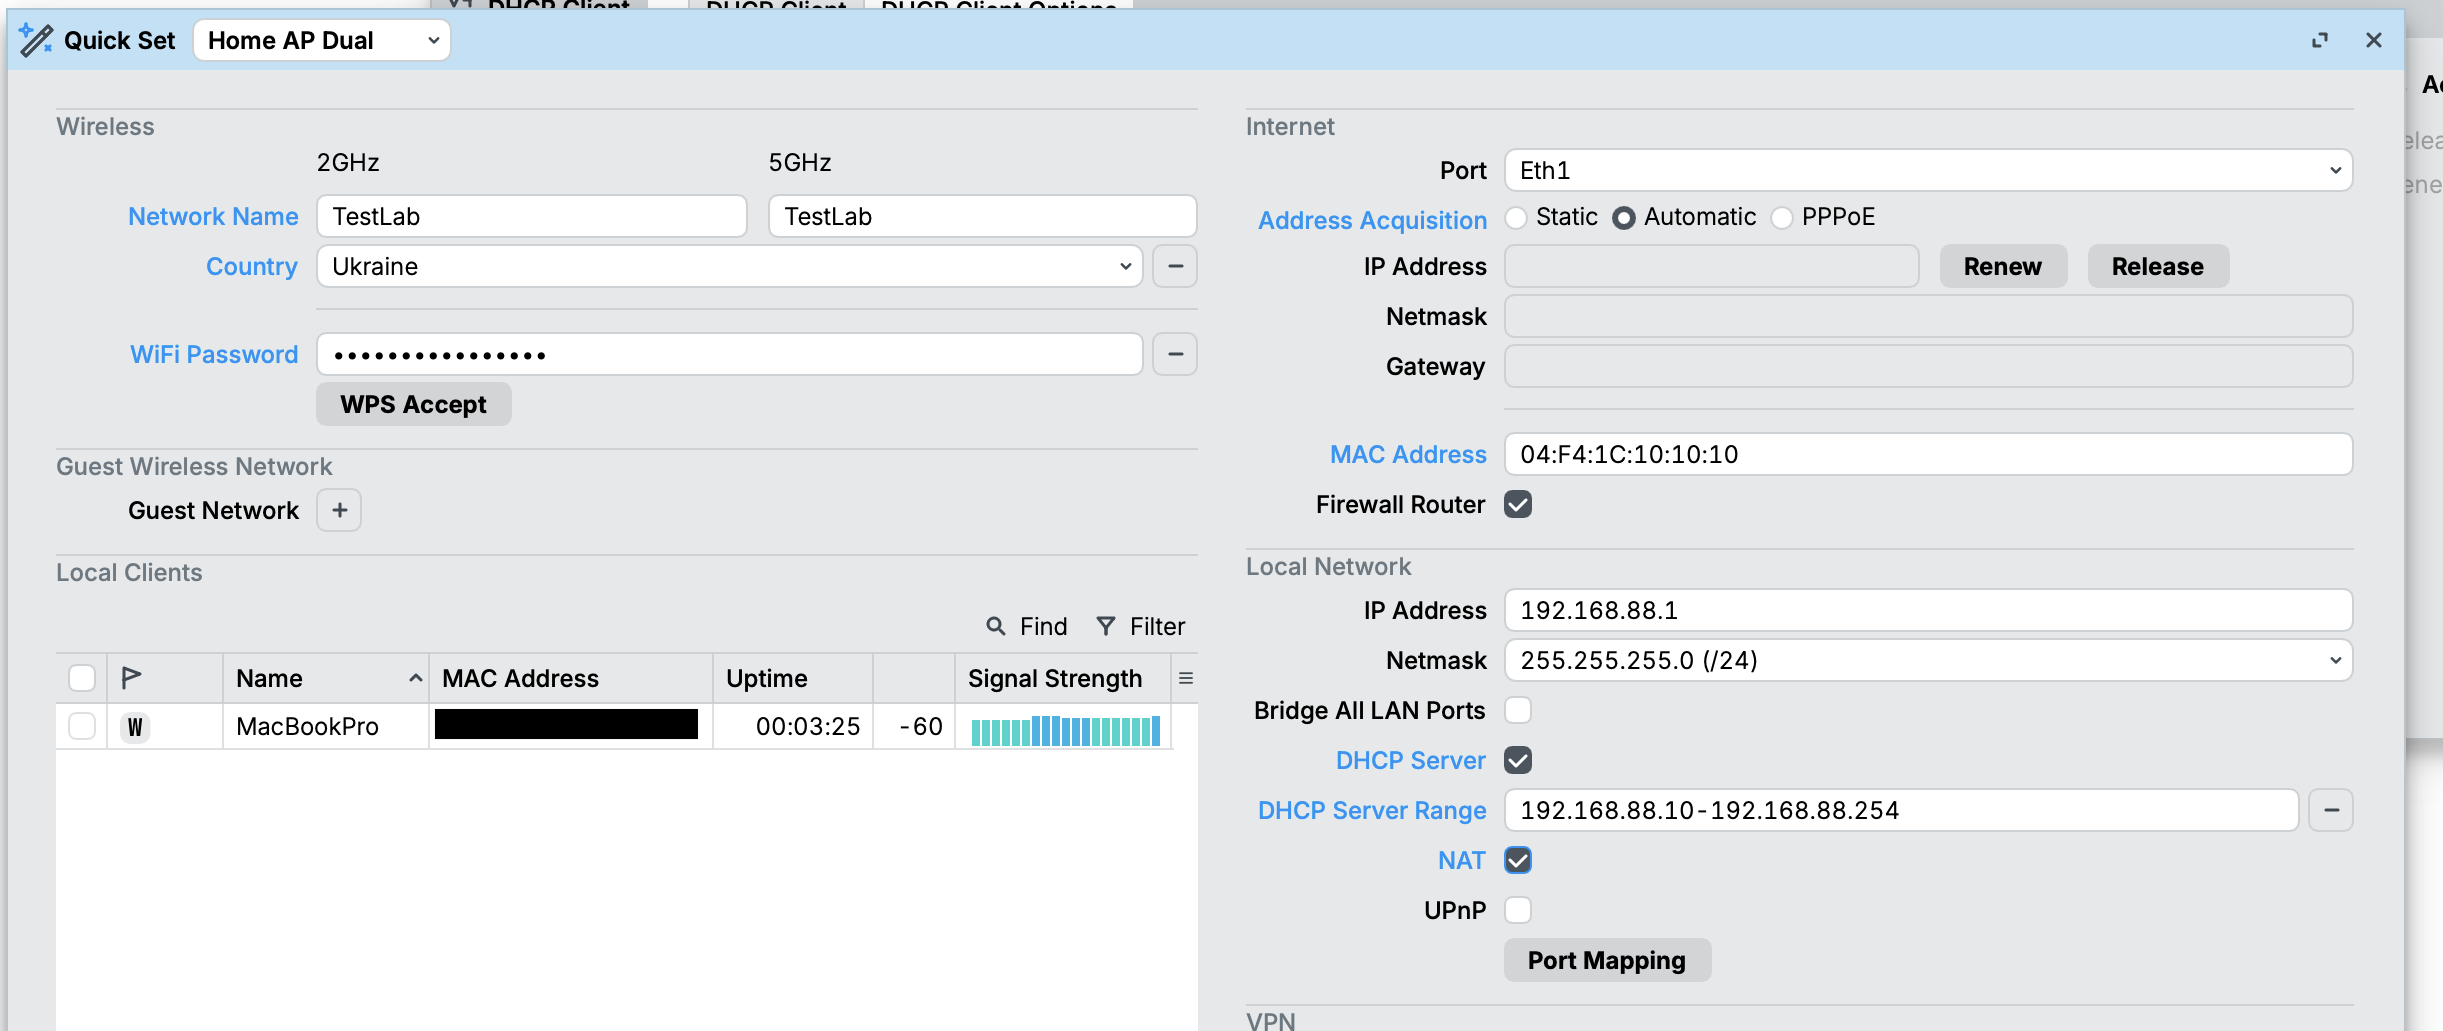Click the minus button beside WiFi Password
The height and width of the screenshot is (1031, 2443).
[x=1175, y=354]
